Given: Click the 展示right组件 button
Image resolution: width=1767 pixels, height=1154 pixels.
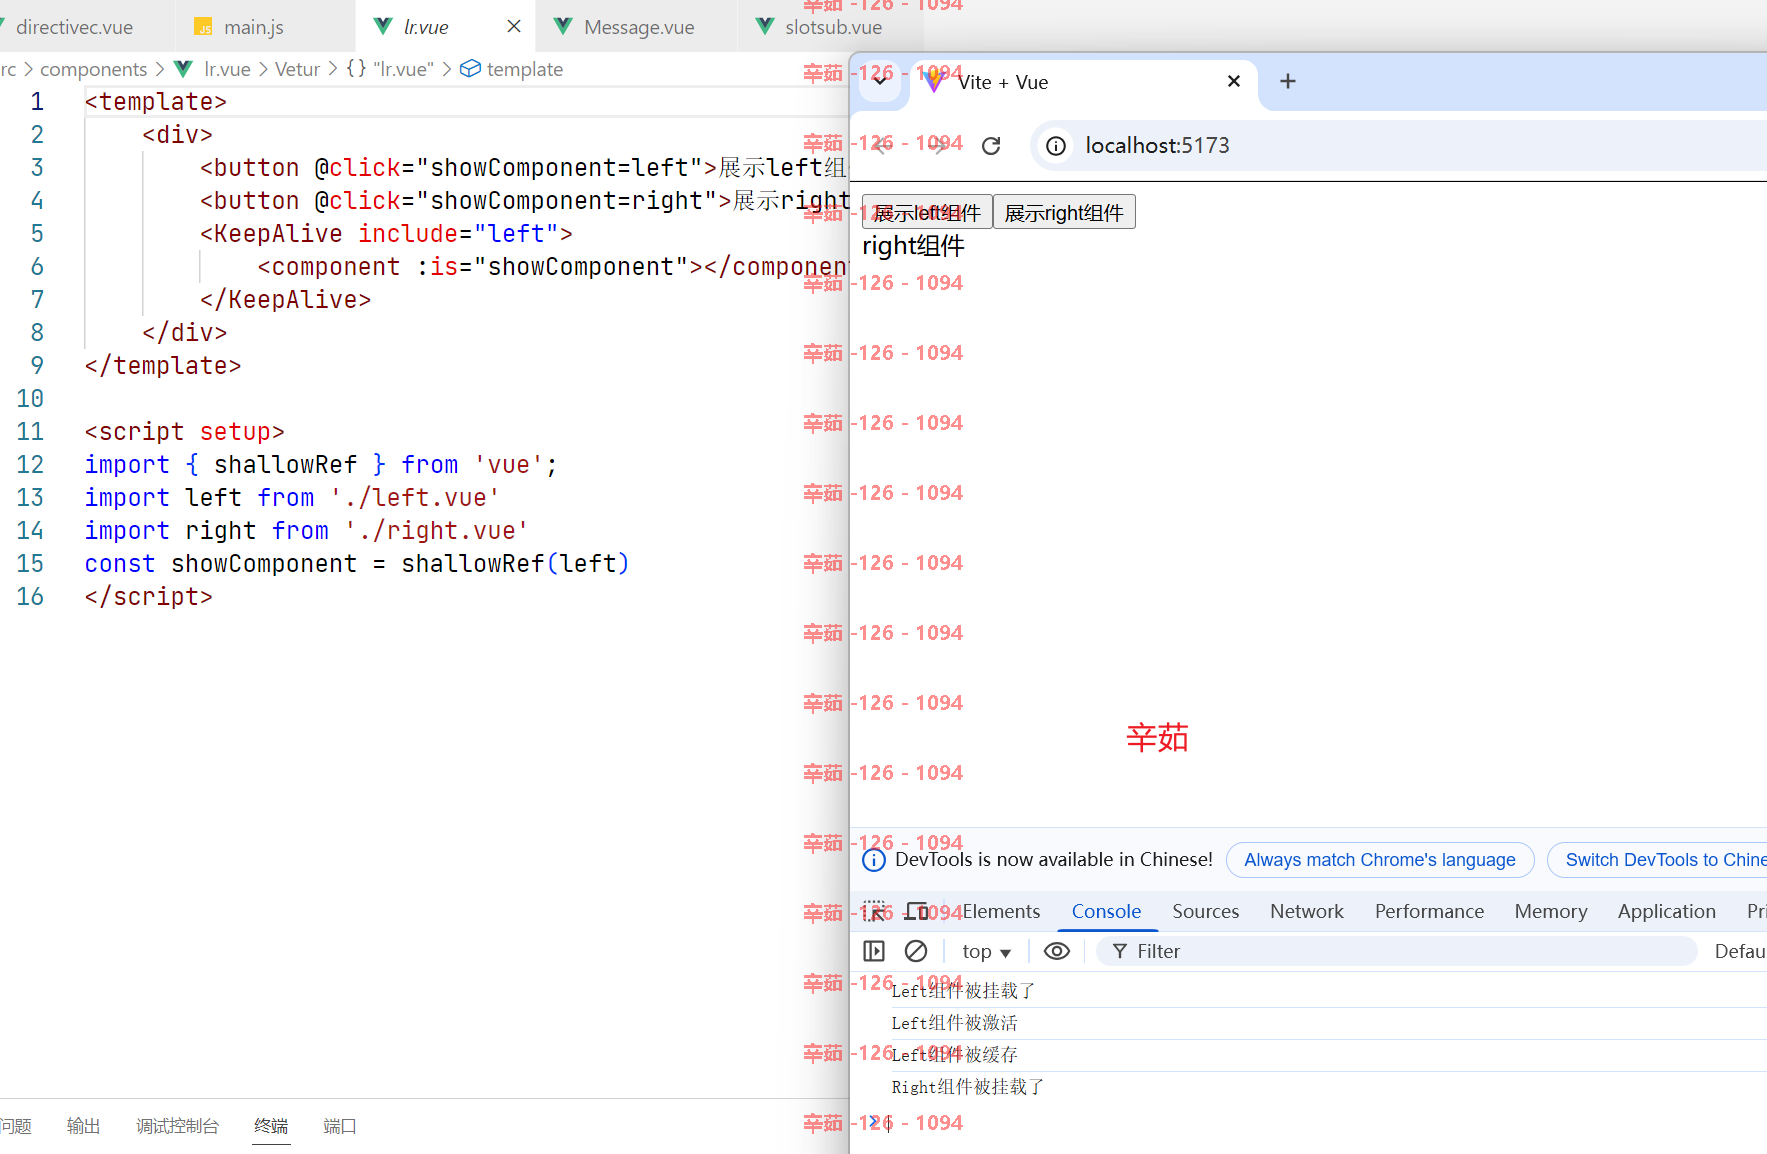Looking at the screenshot, I should [1064, 212].
